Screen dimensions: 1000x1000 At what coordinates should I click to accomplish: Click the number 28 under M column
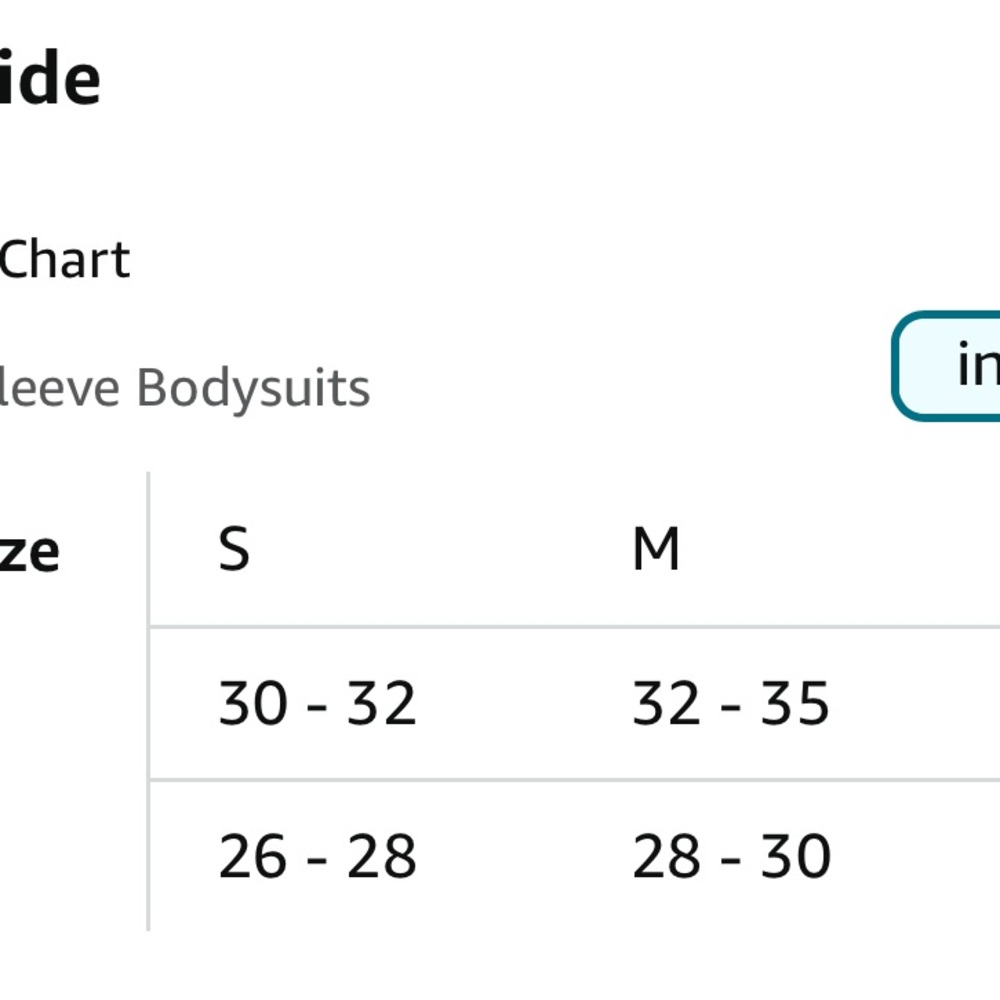666,856
